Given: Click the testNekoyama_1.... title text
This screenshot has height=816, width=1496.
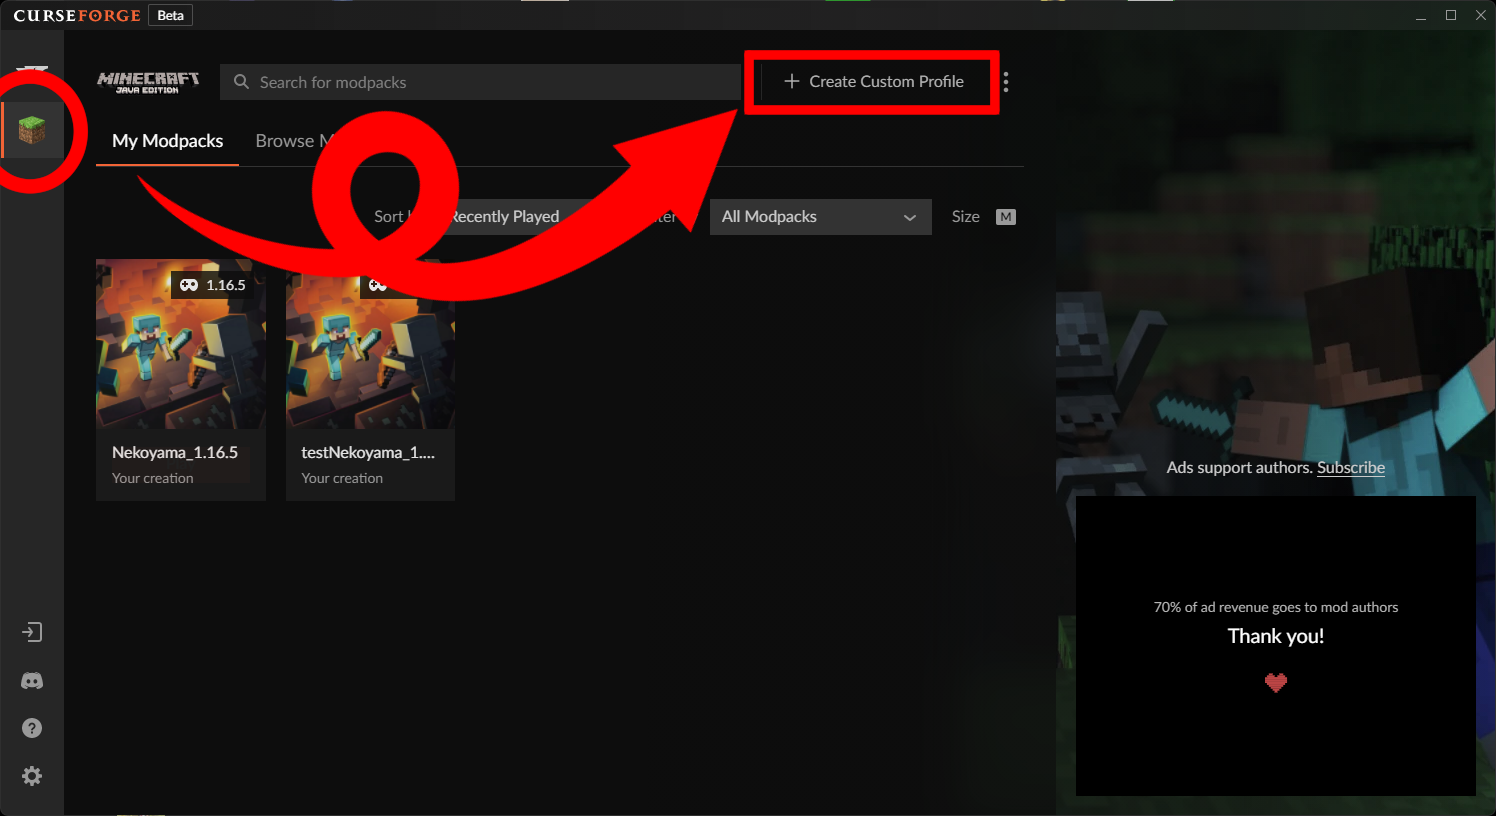Looking at the screenshot, I should (x=368, y=452).
